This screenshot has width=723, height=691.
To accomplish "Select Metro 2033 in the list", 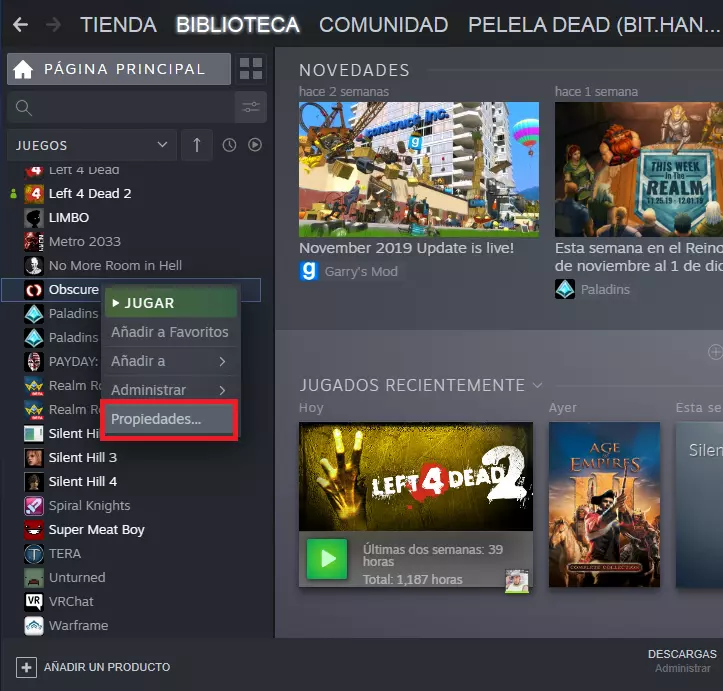I will click(x=85, y=242).
